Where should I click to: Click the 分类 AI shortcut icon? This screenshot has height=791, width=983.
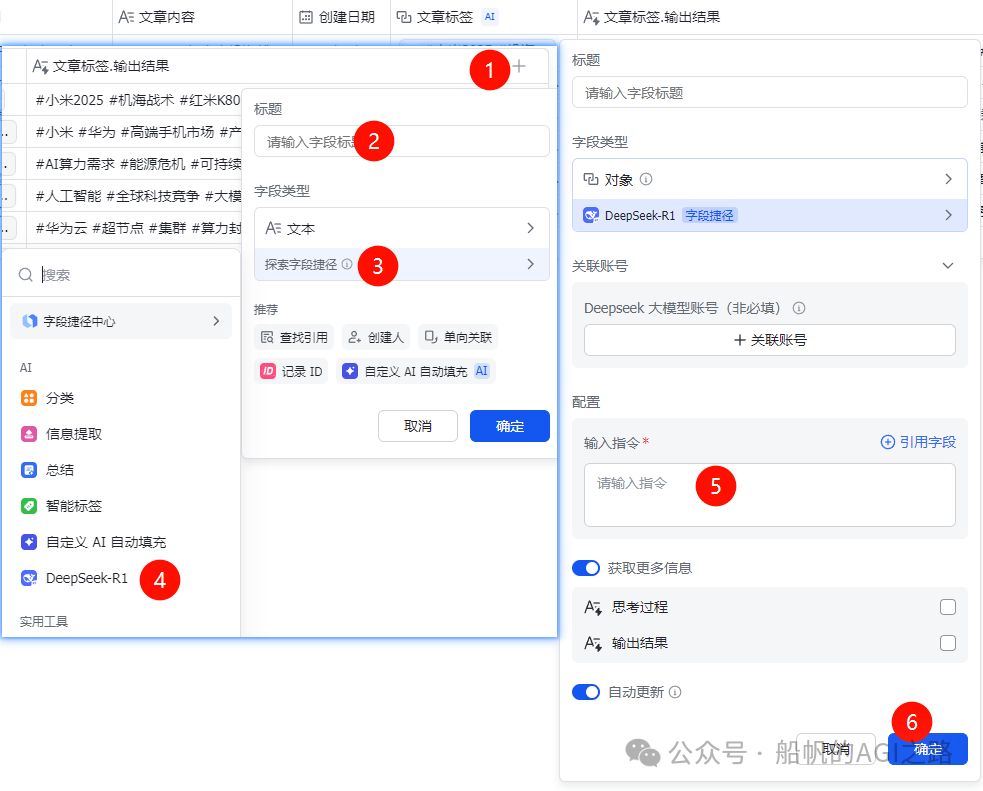29,398
